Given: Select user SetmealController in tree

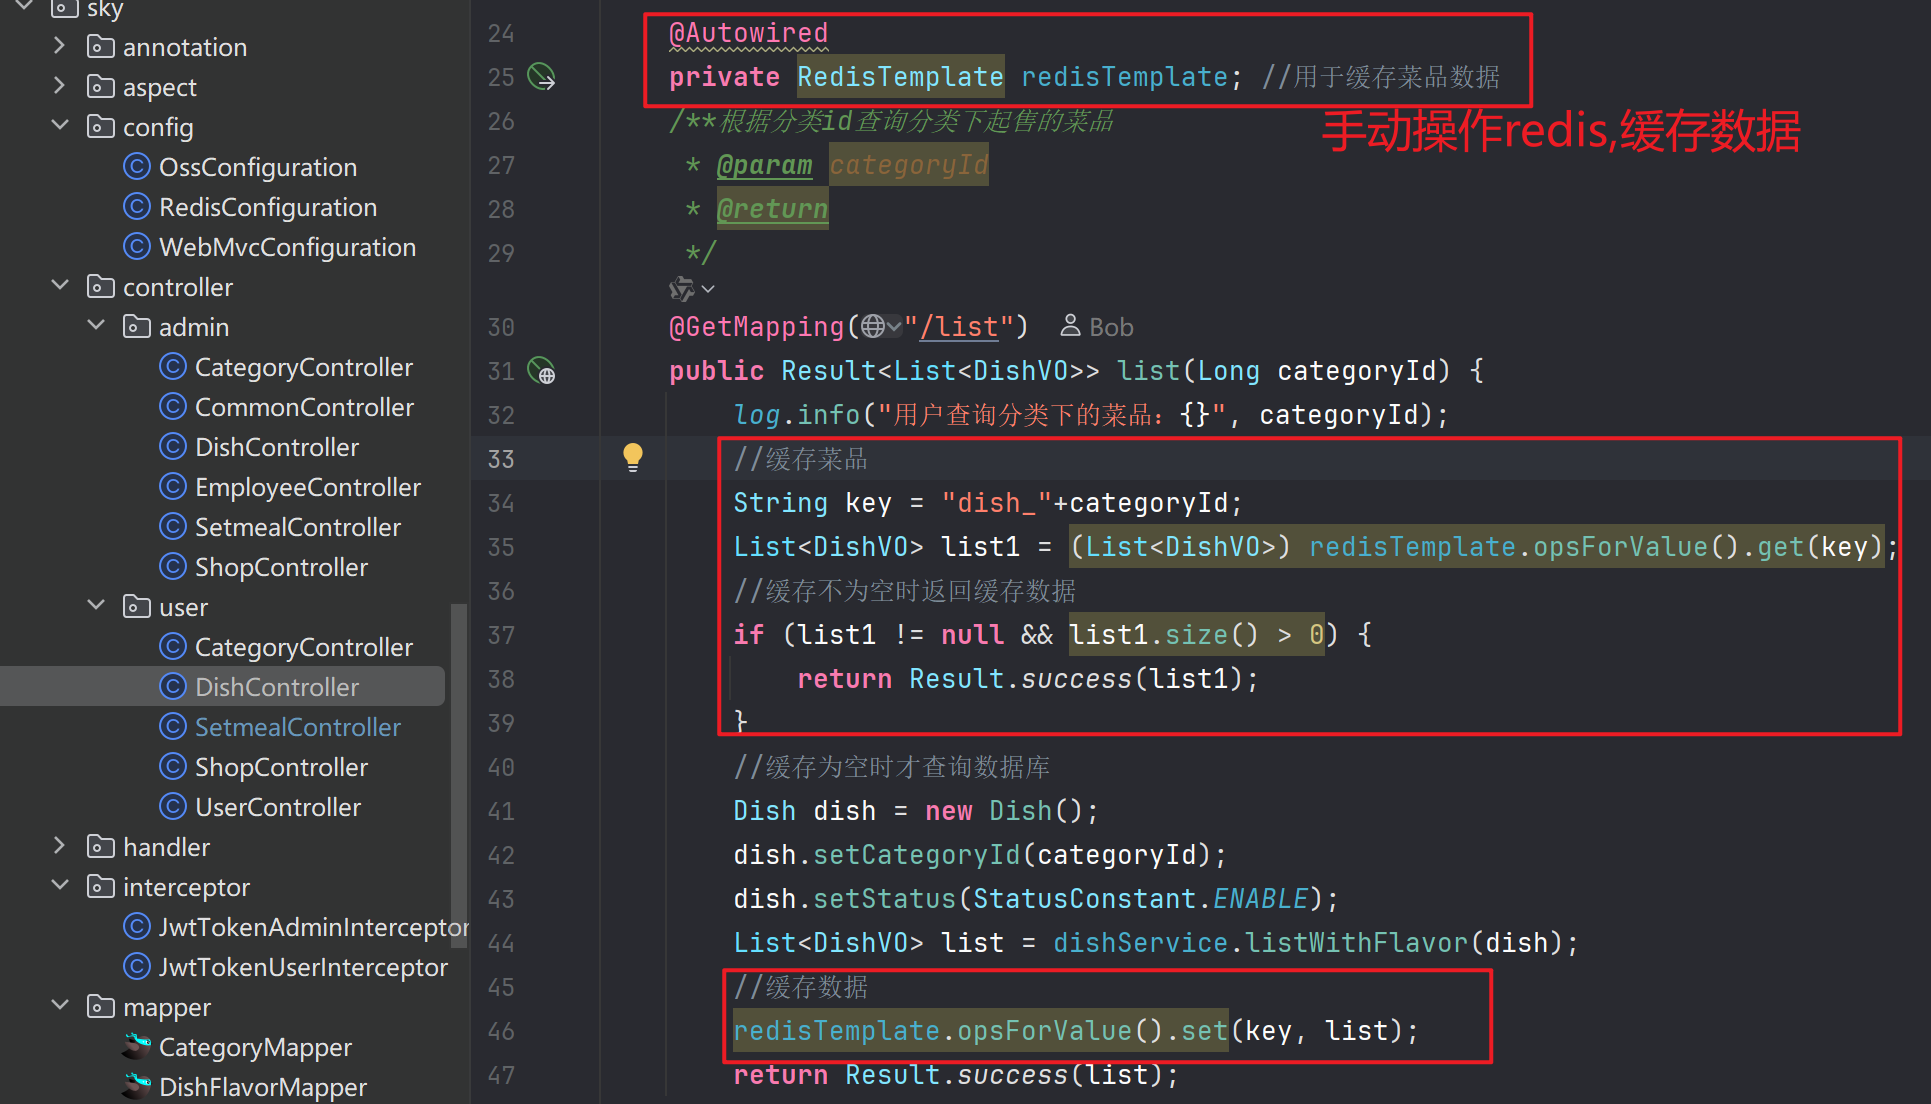Looking at the screenshot, I should coord(297,727).
